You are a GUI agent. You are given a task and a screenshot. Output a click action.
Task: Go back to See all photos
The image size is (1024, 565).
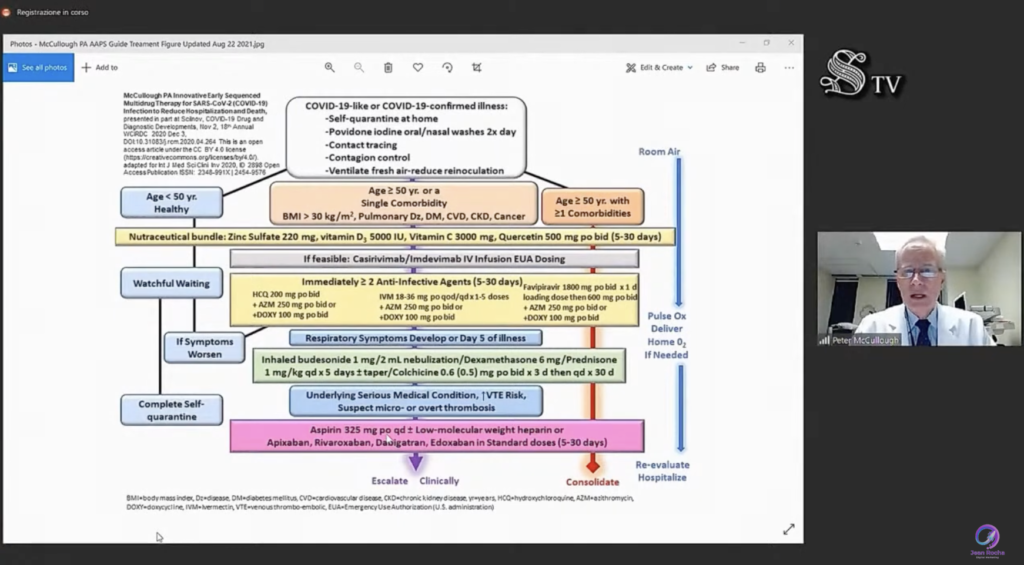38,67
